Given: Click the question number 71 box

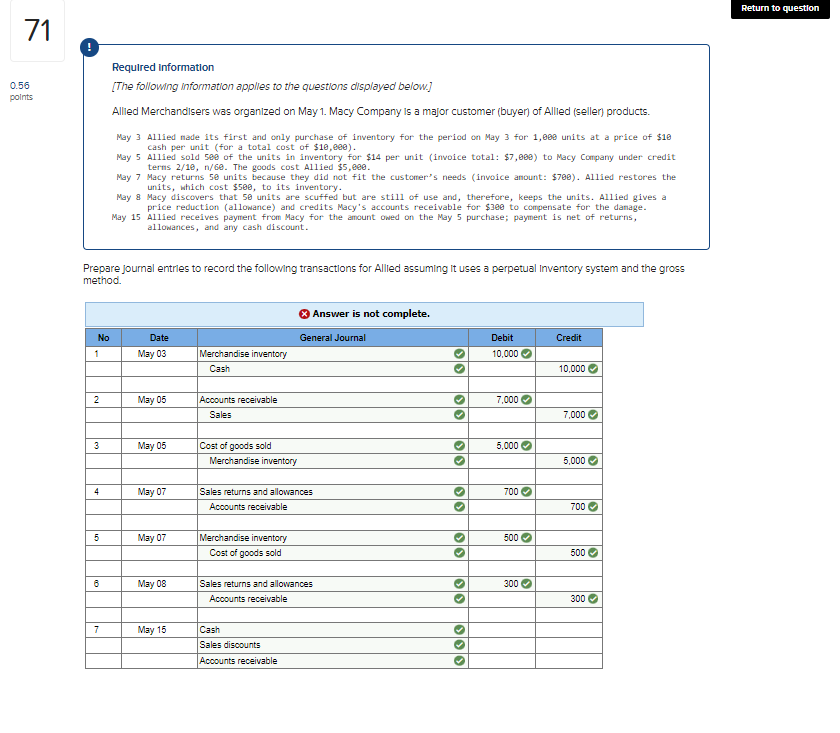Looking at the screenshot, I should (x=37, y=31).
